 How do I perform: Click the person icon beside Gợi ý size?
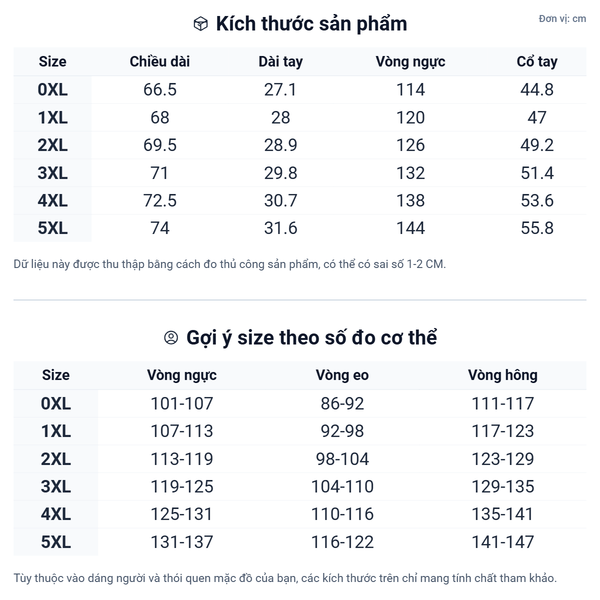(x=171, y=338)
